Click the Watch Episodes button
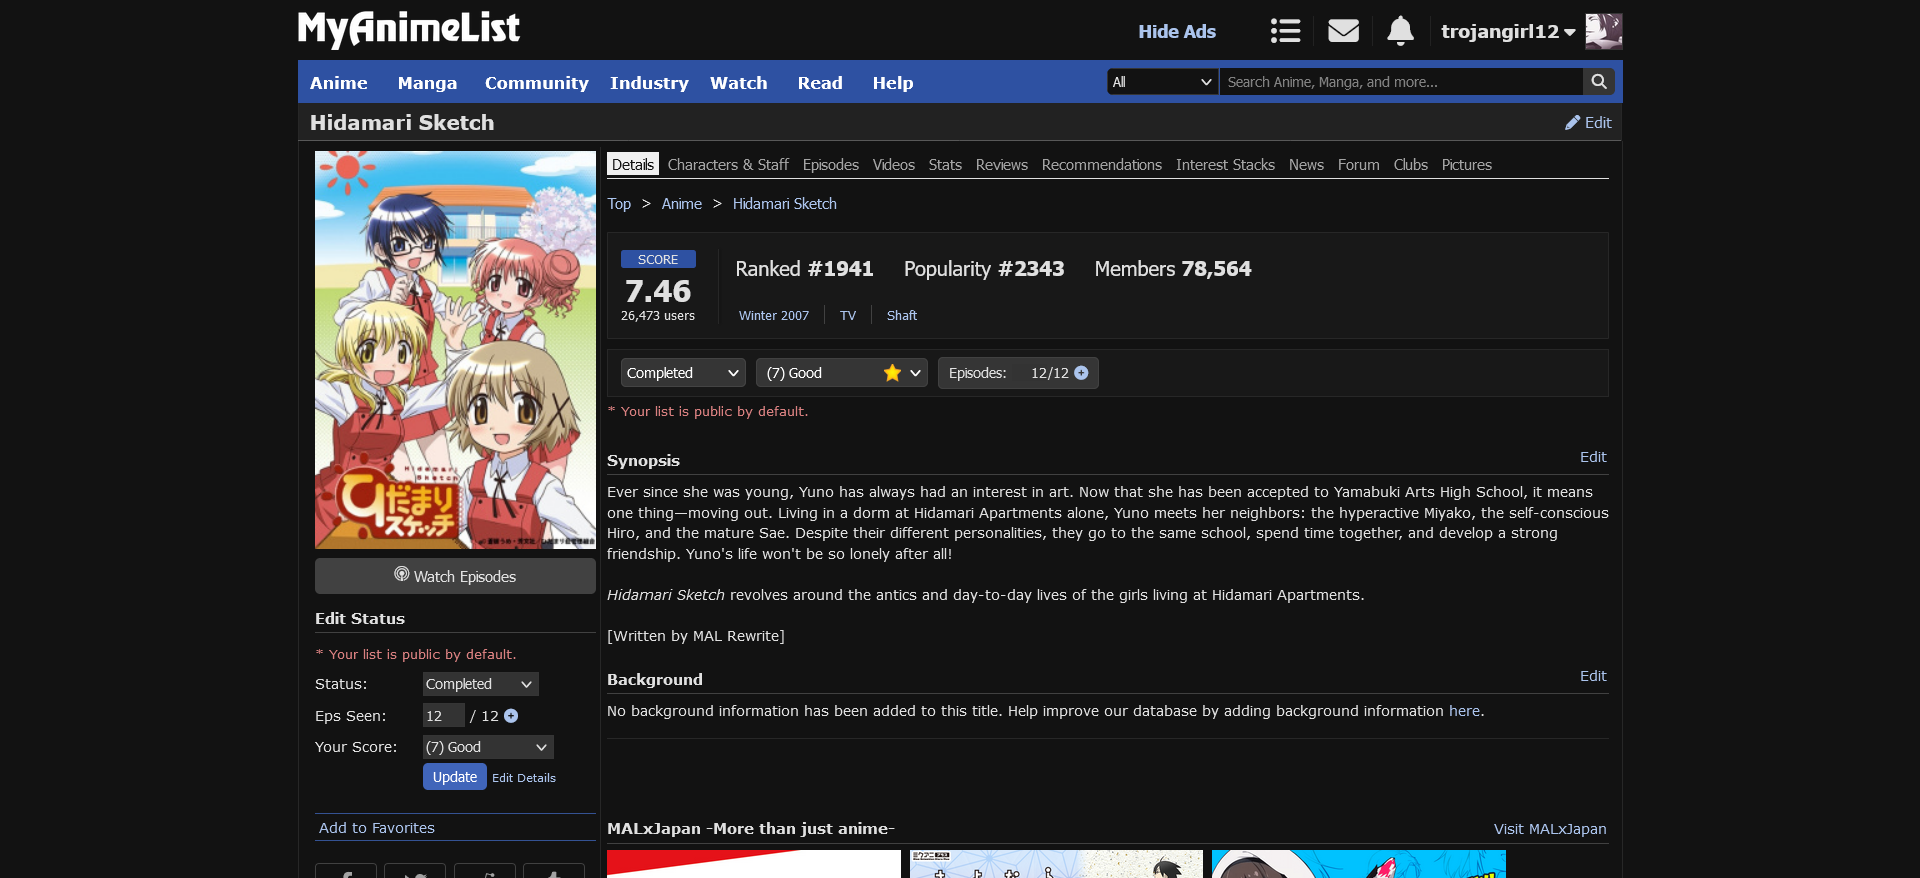 [x=455, y=576]
